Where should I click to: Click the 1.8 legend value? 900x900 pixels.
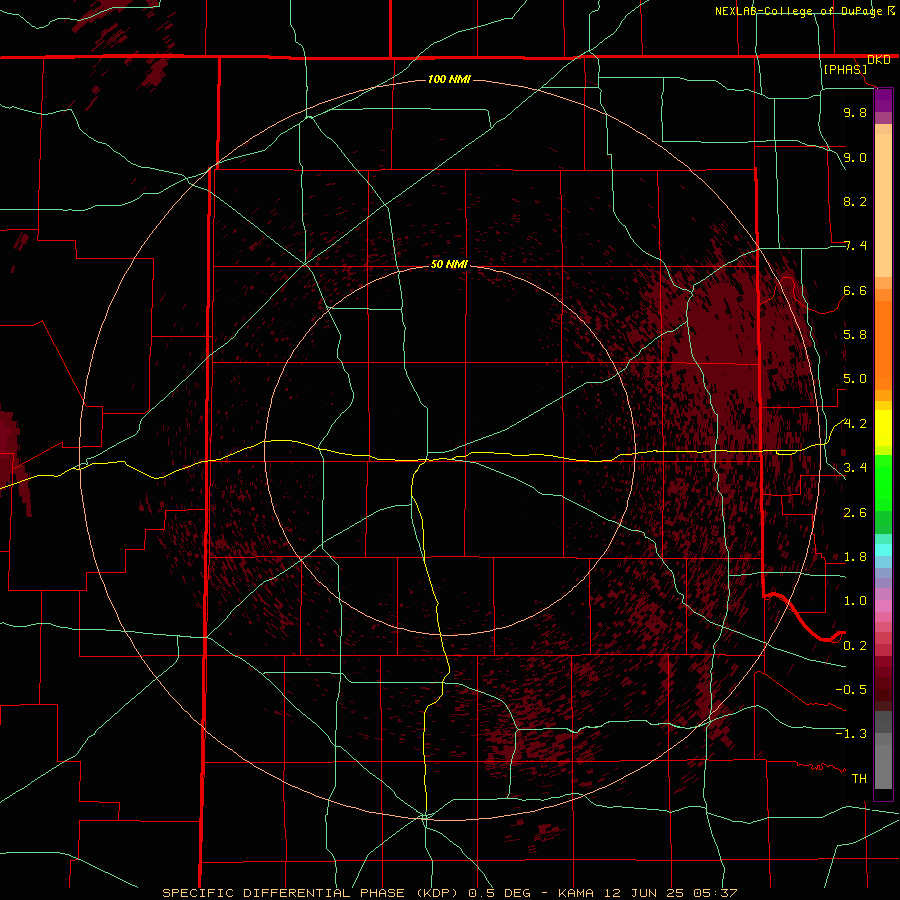pyautogui.click(x=855, y=557)
